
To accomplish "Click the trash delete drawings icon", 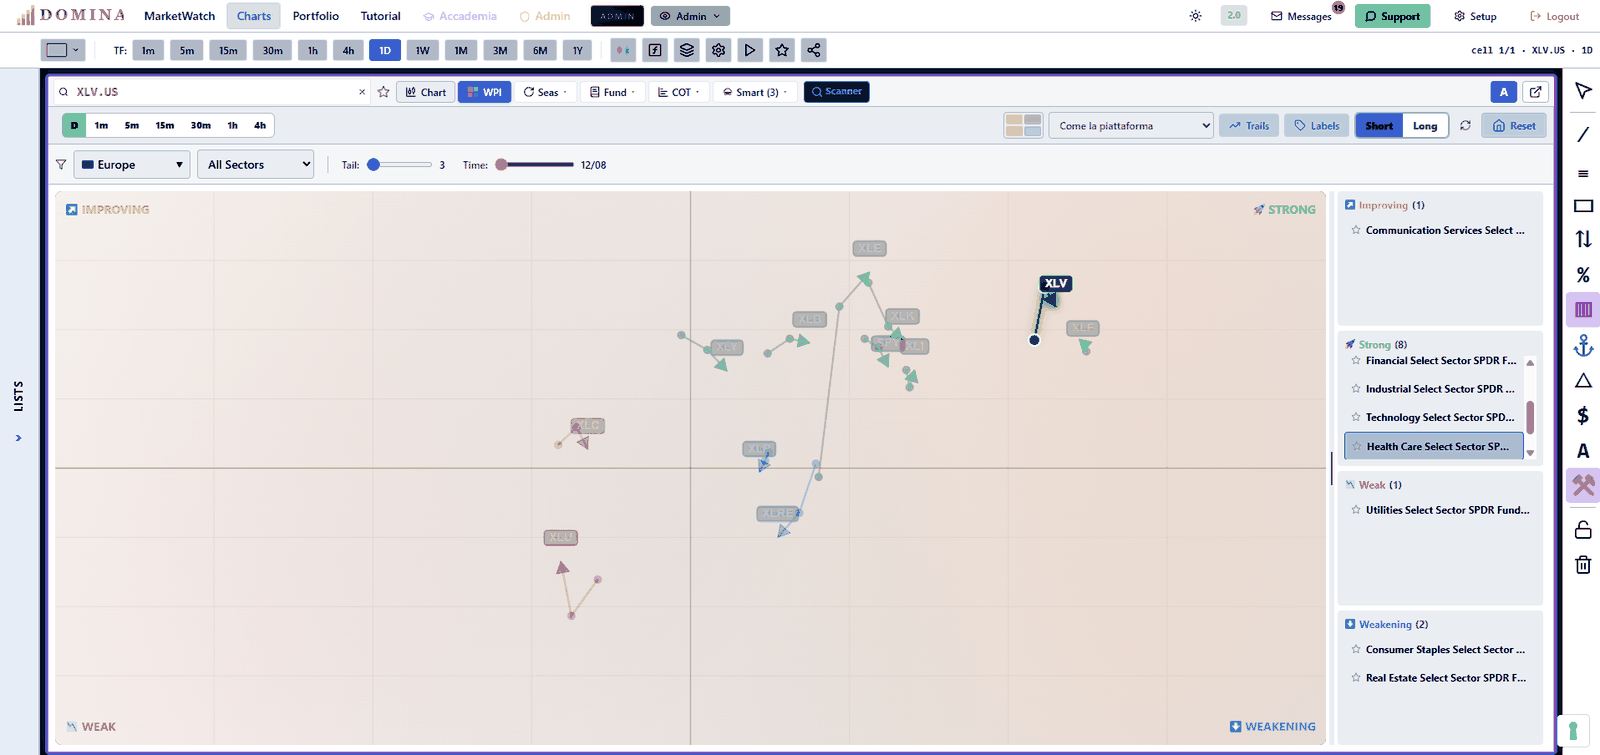I will 1583,565.
